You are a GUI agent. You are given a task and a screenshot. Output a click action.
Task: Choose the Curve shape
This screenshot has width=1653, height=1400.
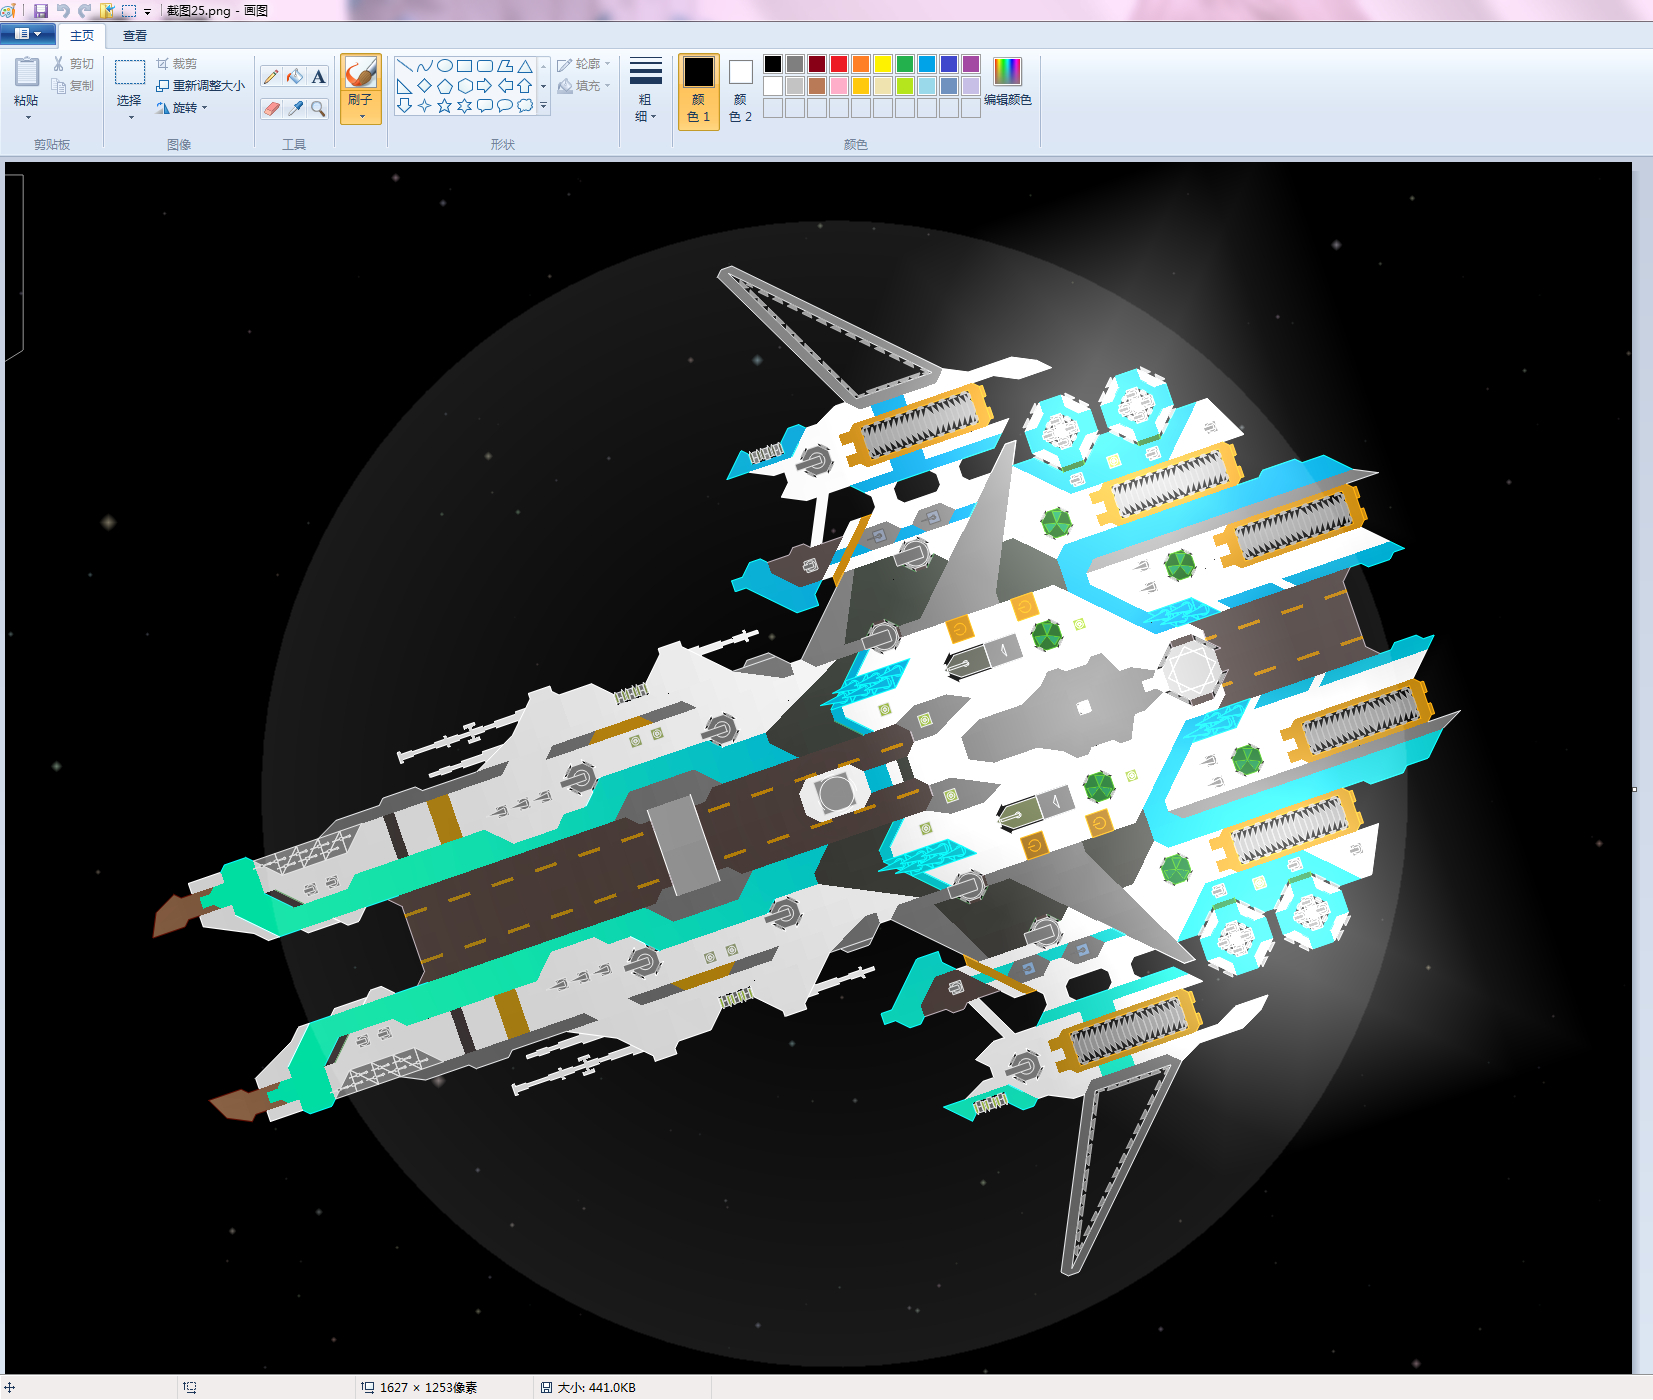(x=425, y=66)
